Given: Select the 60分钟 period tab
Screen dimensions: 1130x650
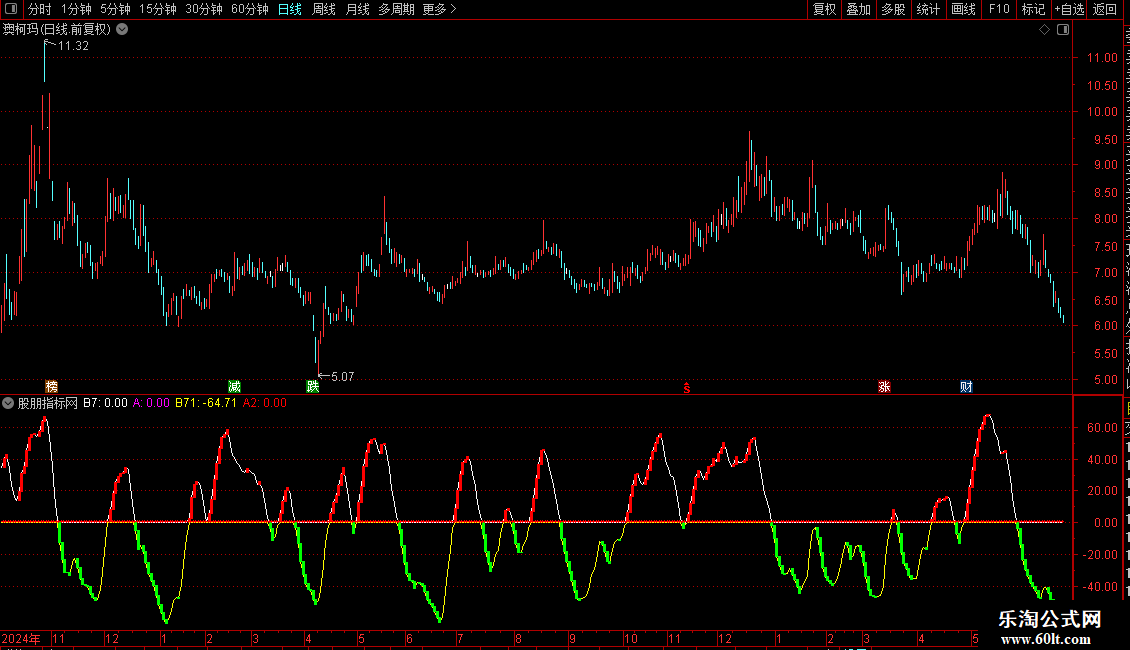Looking at the screenshot, I should tap(249, 9).
